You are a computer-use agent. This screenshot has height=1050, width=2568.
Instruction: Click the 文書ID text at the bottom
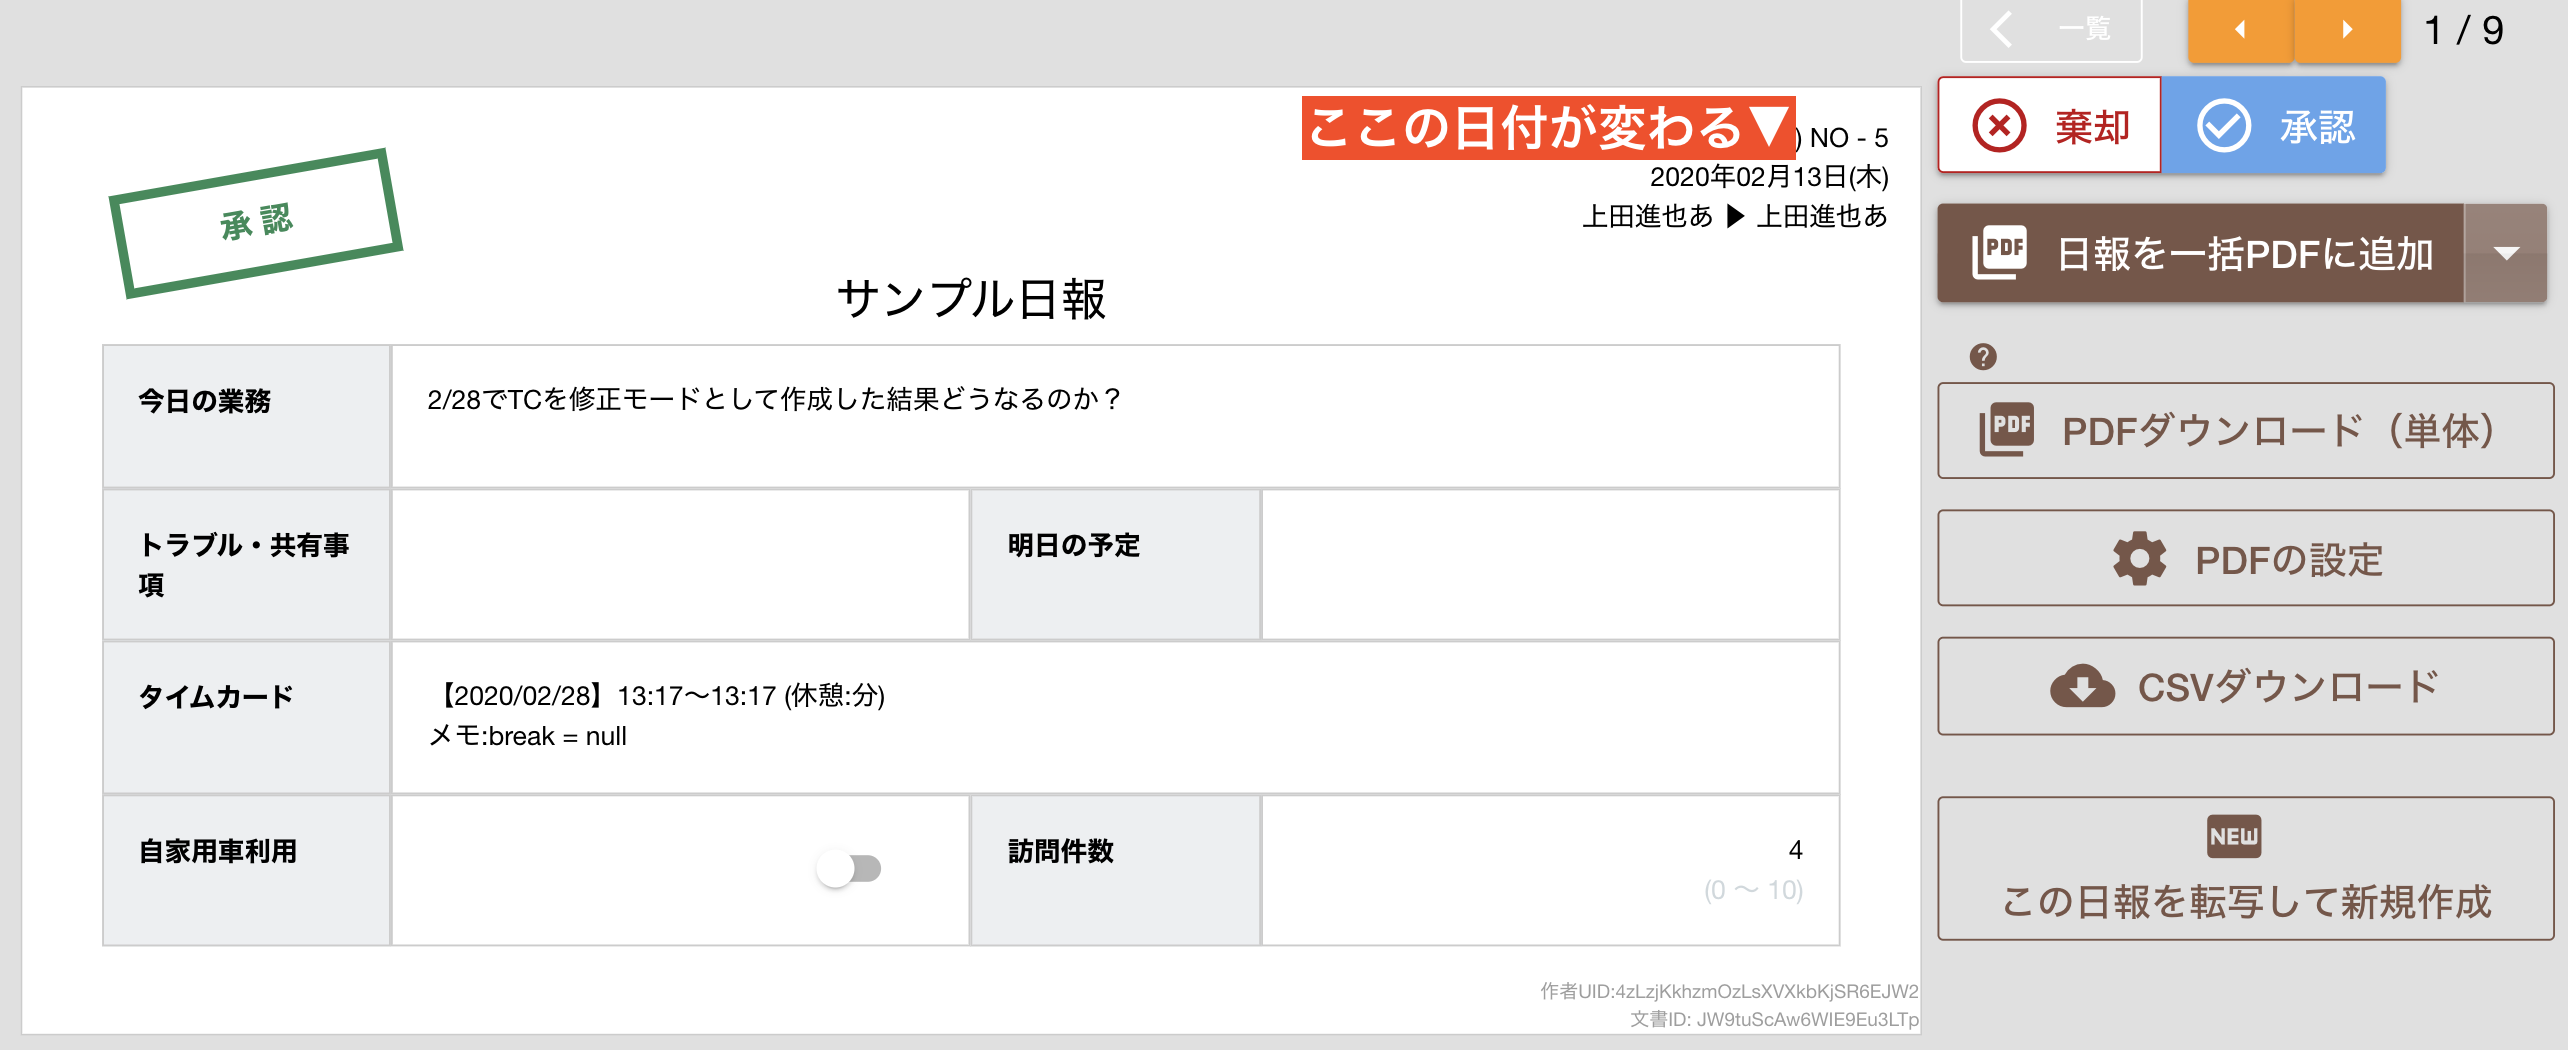tap(1774, 1019)
